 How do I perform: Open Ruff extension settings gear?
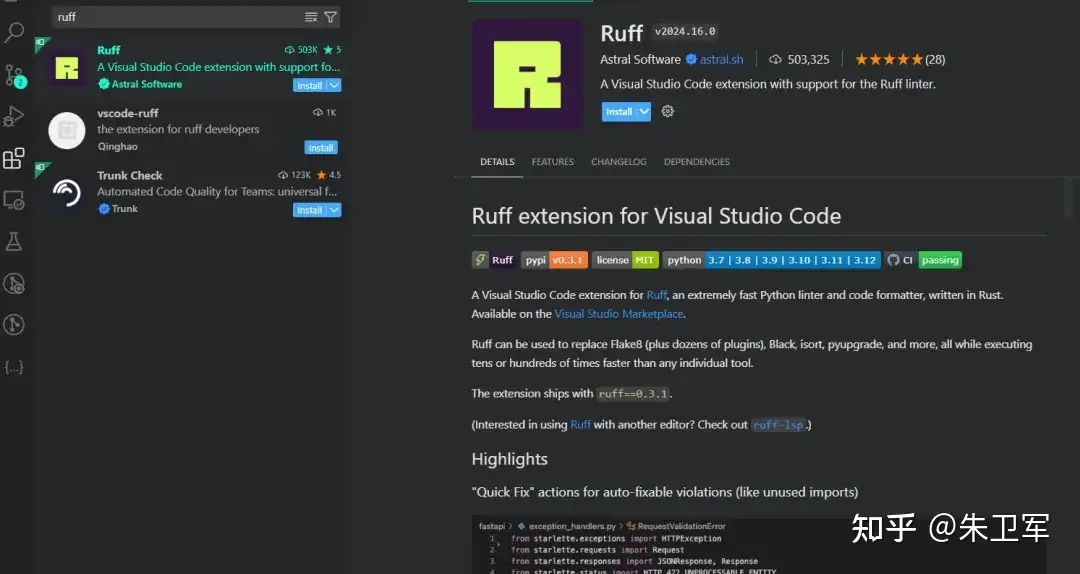[x=667, y=112]
